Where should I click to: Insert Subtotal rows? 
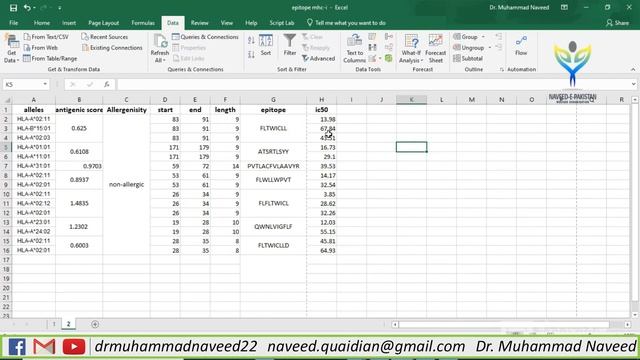[x=468, y=59]
